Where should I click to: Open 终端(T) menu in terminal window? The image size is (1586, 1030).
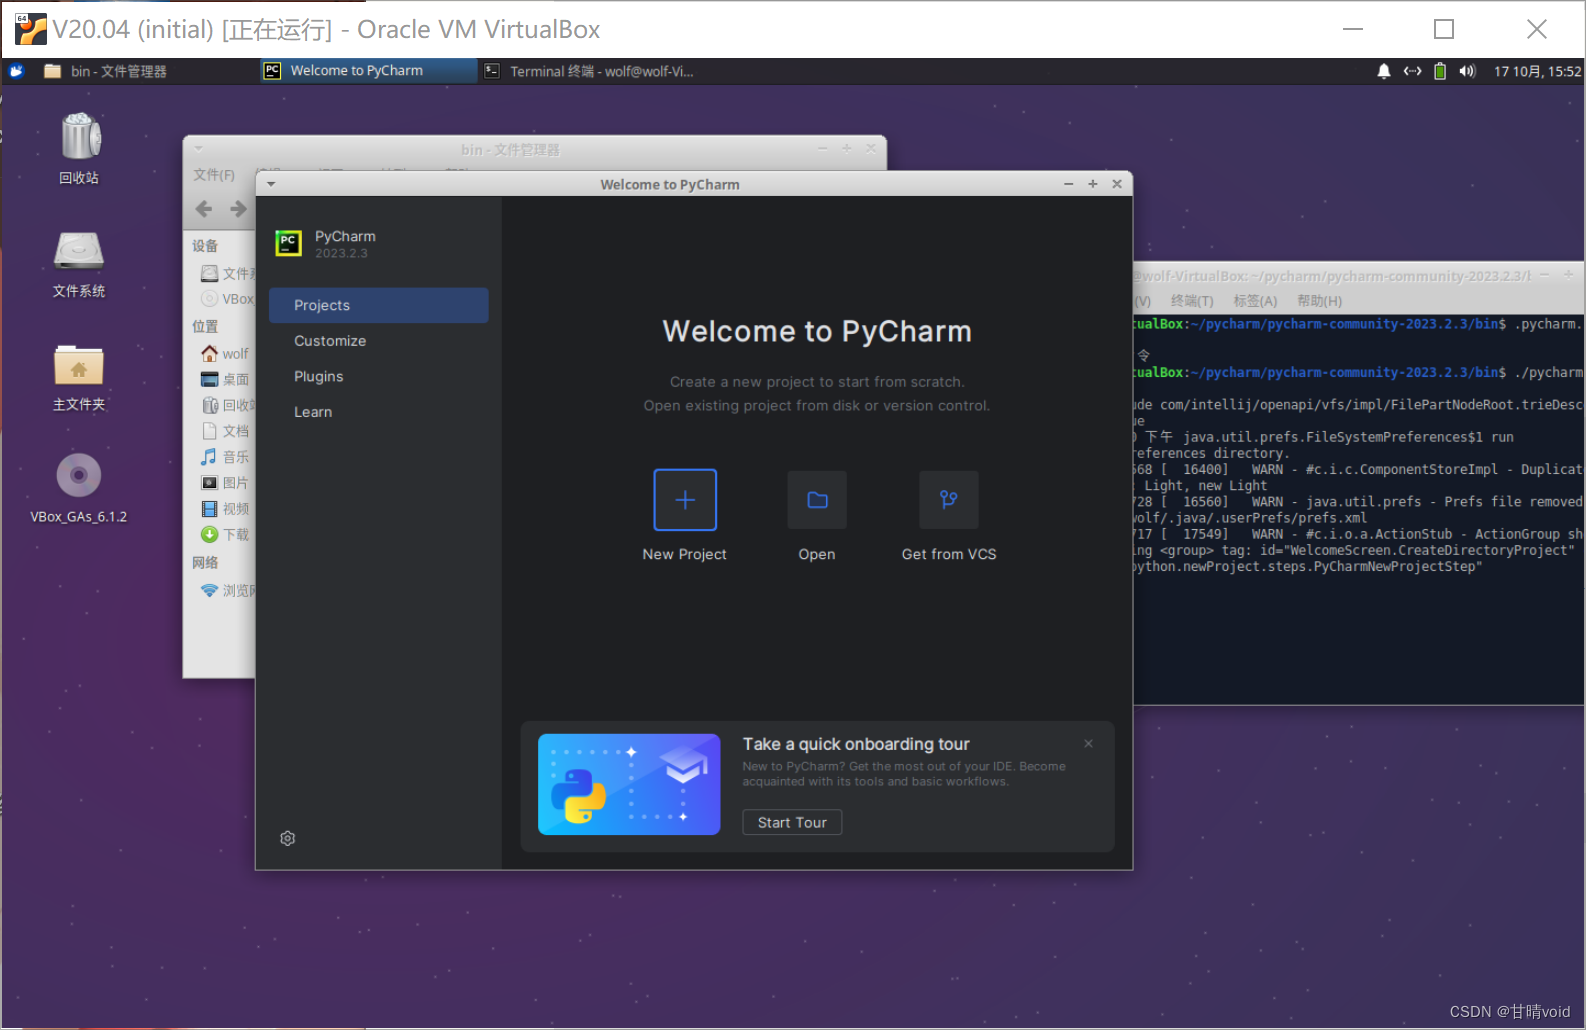[1192, 301]
